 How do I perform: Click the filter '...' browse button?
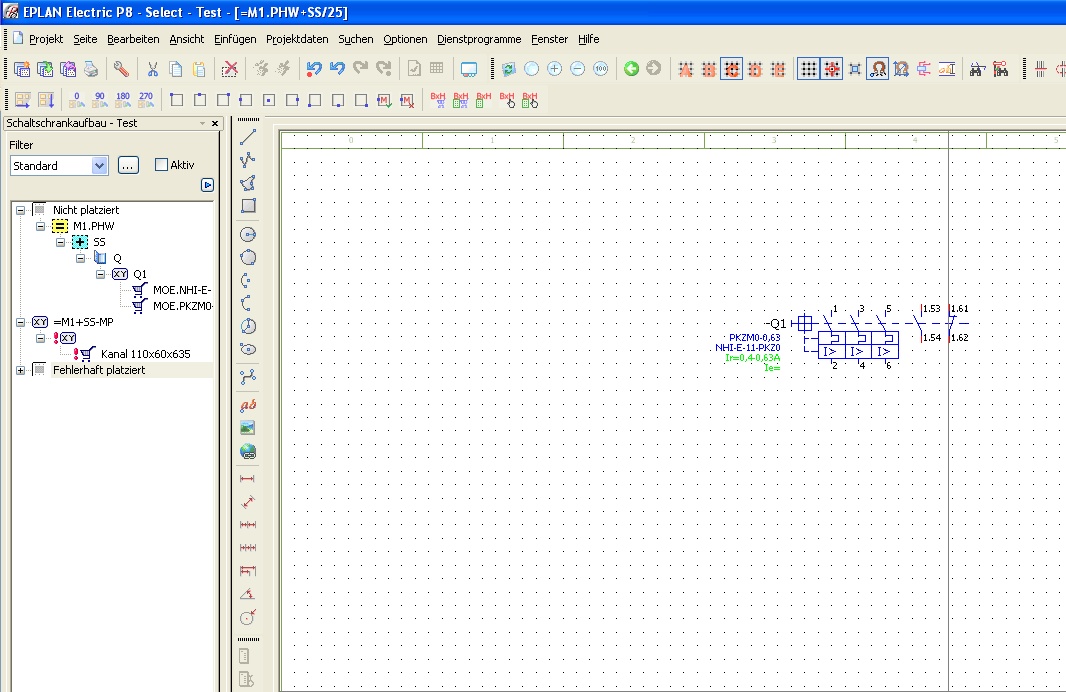[128, 166]
